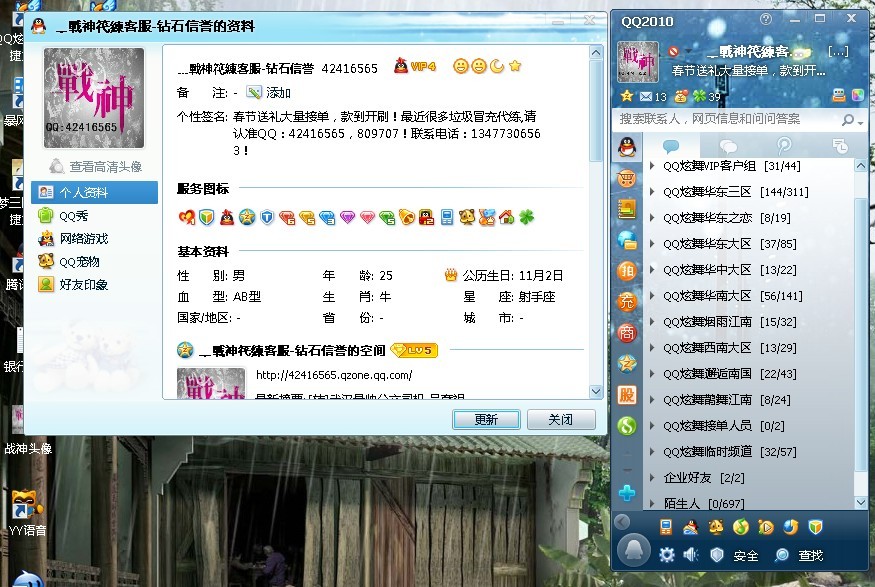875x587 pixels.
Task: Expand QQ炫舞烟雨江南 group
Action: 652,322
